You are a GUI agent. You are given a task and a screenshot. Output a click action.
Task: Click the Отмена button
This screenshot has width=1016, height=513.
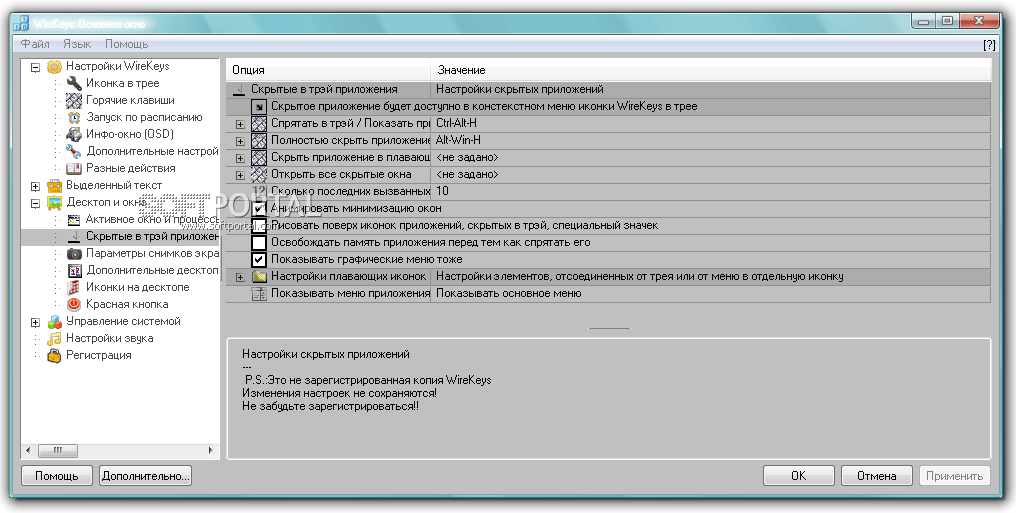click(x=877, y=476)
